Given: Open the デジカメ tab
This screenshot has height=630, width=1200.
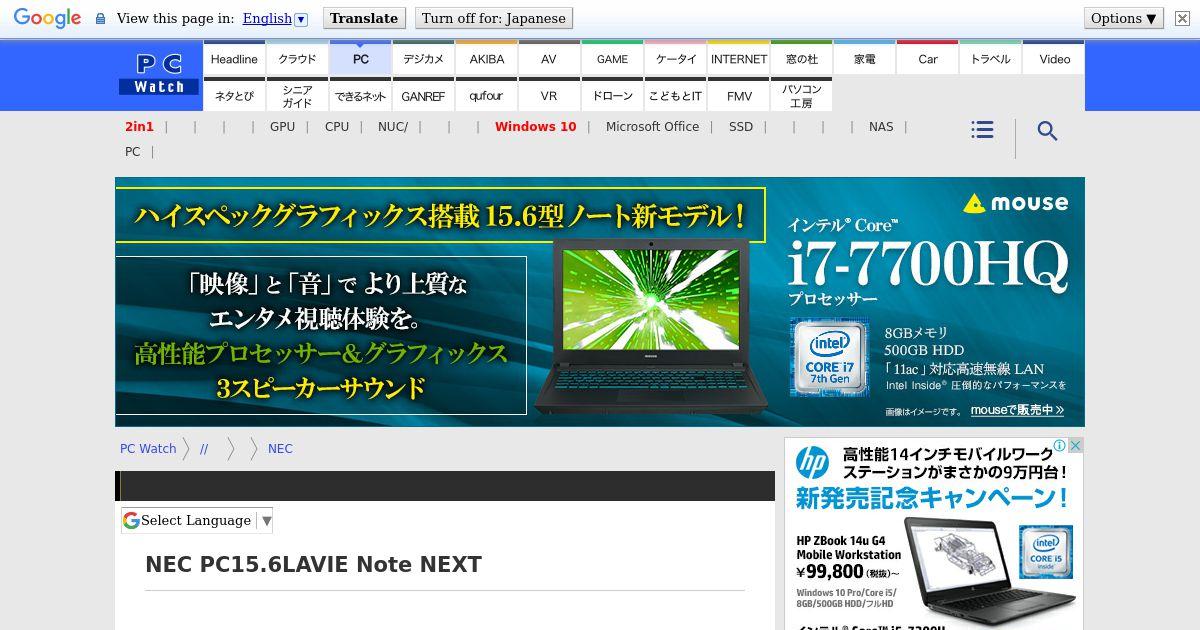Looking at the screenshot, I should [423, 59].
